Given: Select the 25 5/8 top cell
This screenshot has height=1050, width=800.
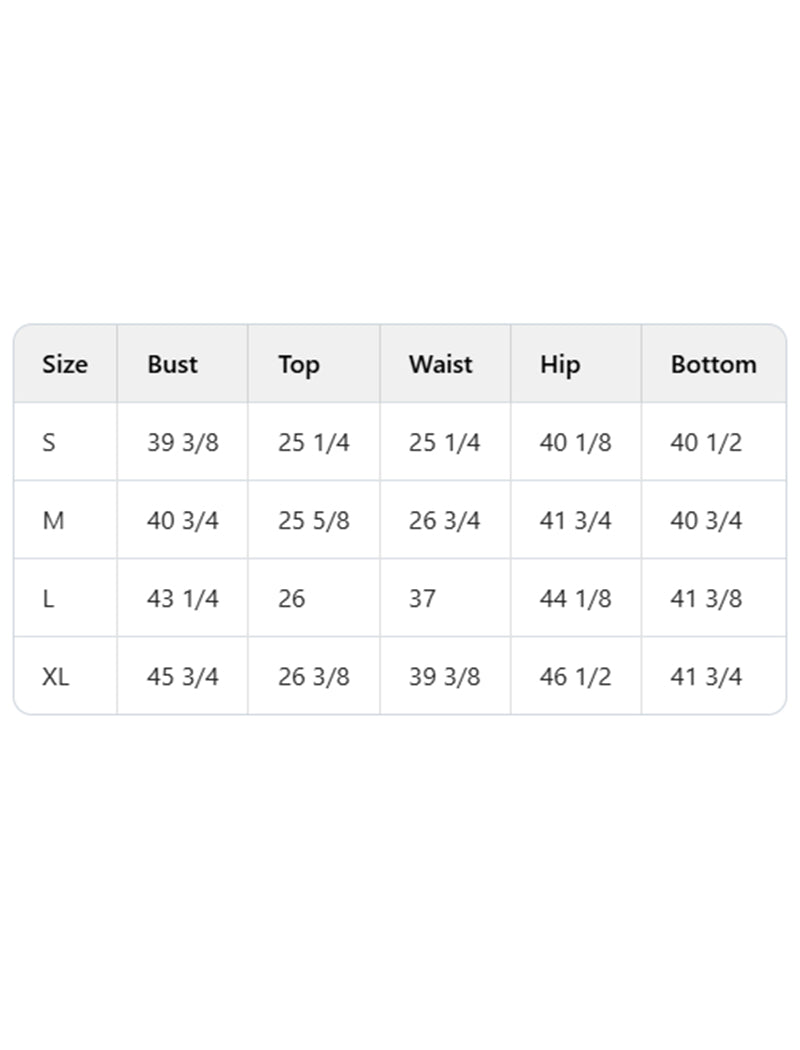Looking at the screenshot, I should pos(314,520).
